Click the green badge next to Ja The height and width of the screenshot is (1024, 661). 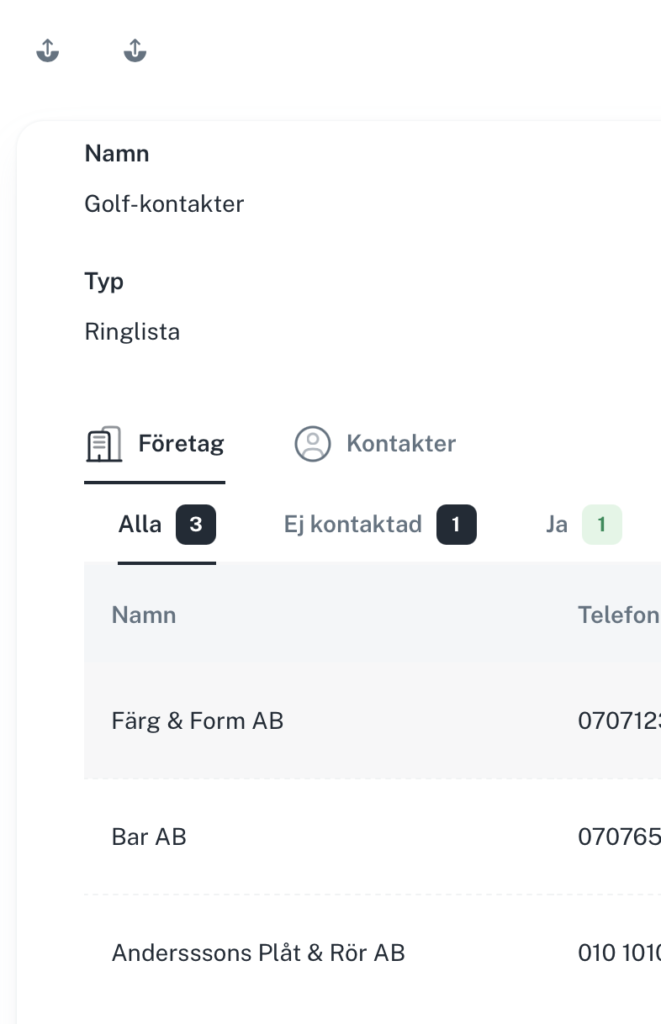(602, 524)
